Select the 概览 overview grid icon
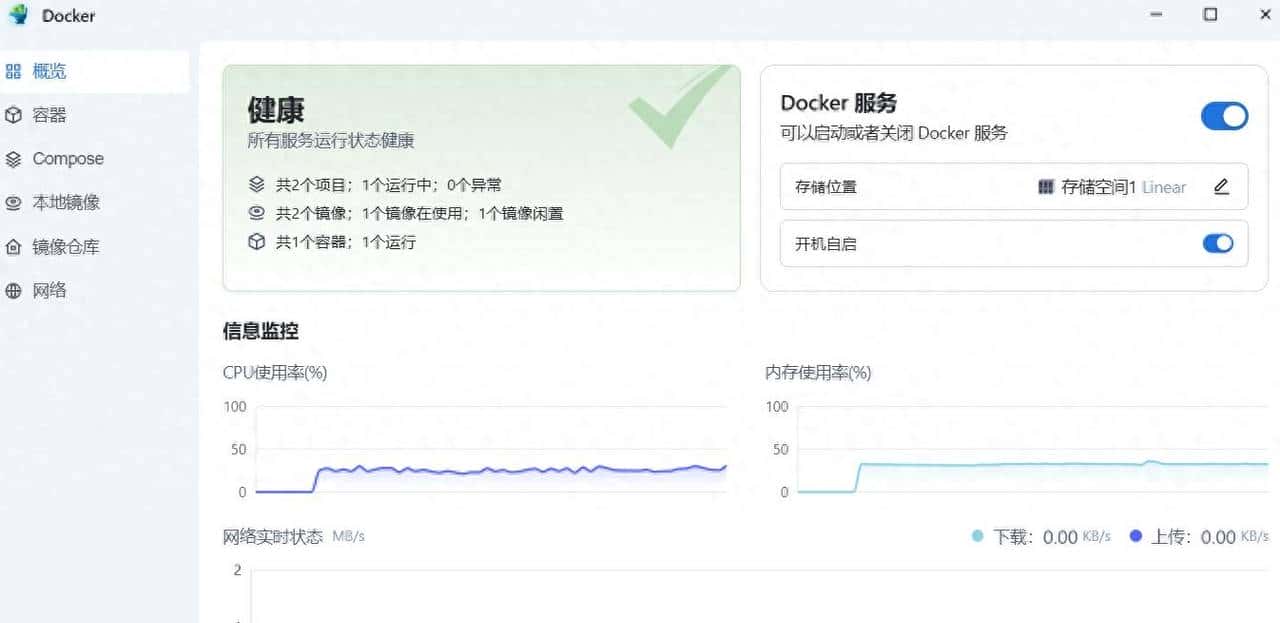 [14, 70]
